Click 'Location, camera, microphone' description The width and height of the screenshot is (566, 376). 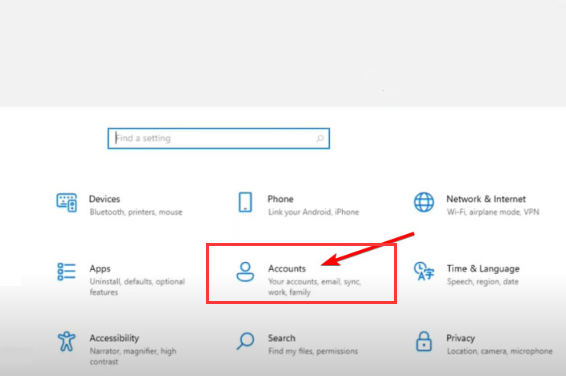(x=500, y=351)
